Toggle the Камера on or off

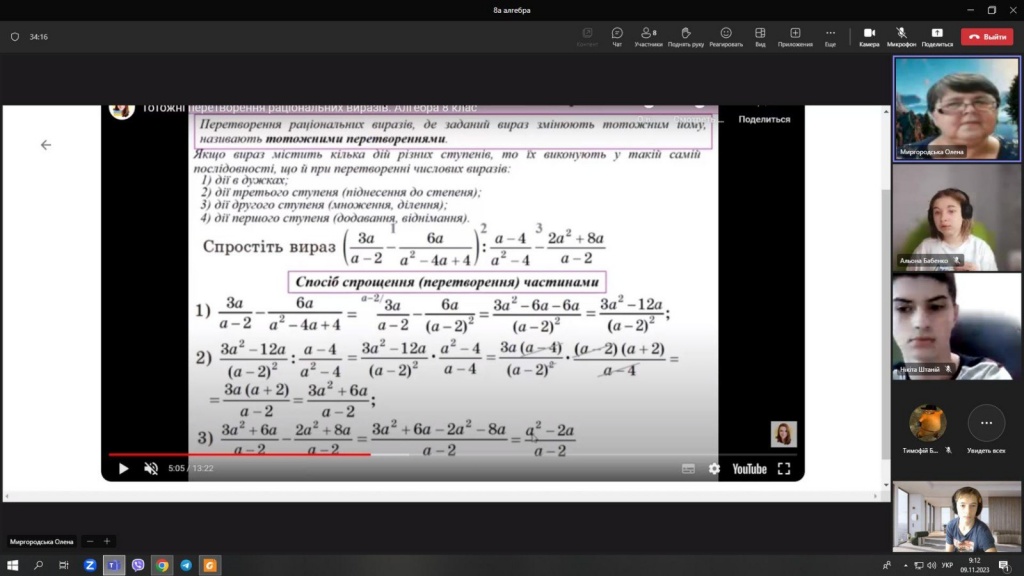(x=869, y=36)
